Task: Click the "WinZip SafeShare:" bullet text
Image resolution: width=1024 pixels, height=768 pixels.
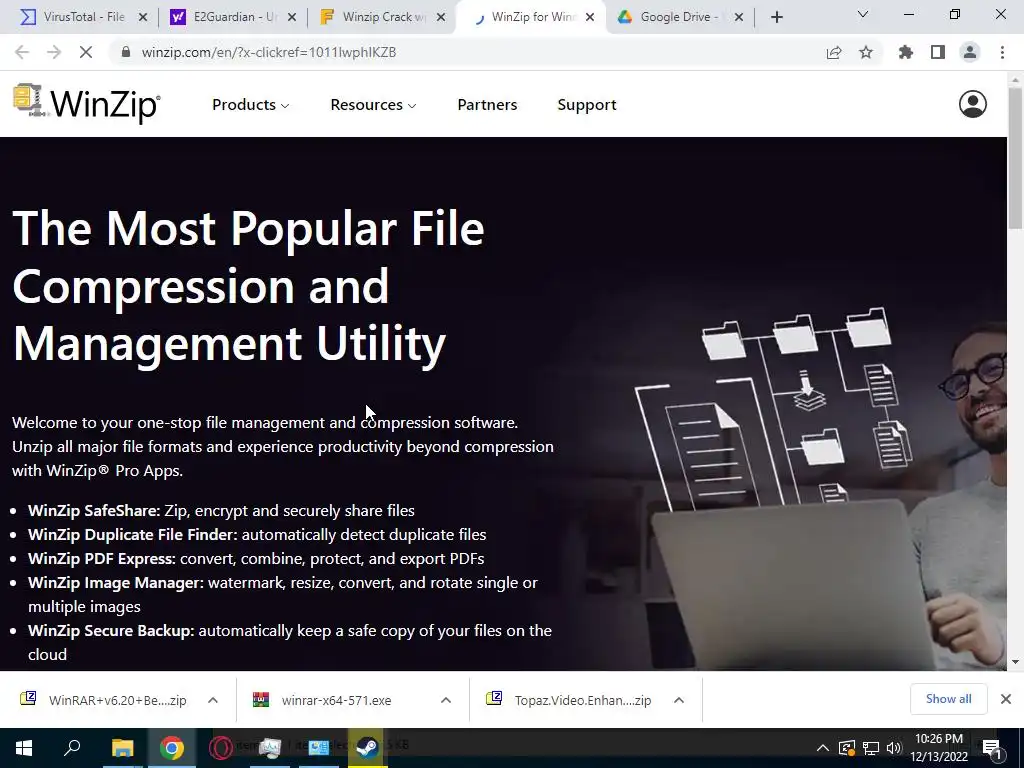Action: pyautogui.click(x=94, y=511)
